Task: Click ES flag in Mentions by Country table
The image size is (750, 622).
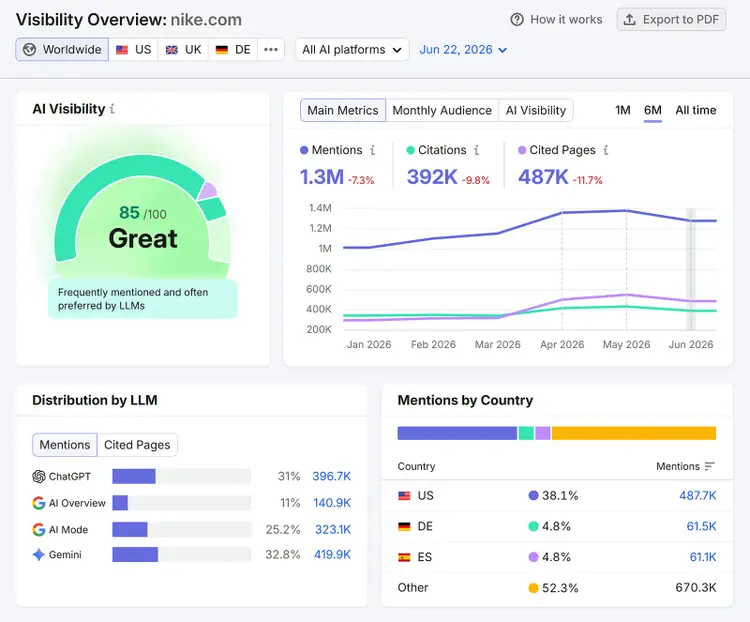Action: [x=404, y=557]
